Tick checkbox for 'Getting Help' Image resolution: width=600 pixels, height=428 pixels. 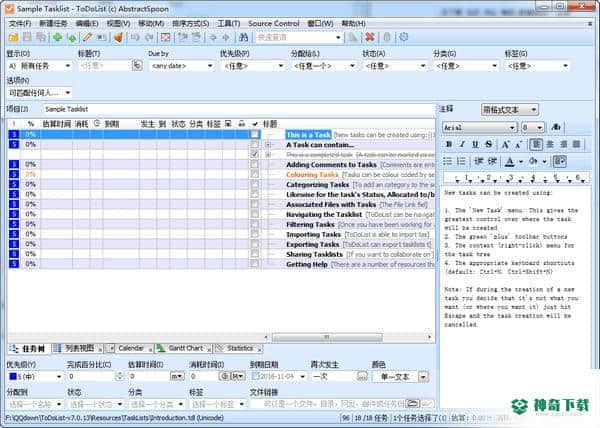click(254, 264)
